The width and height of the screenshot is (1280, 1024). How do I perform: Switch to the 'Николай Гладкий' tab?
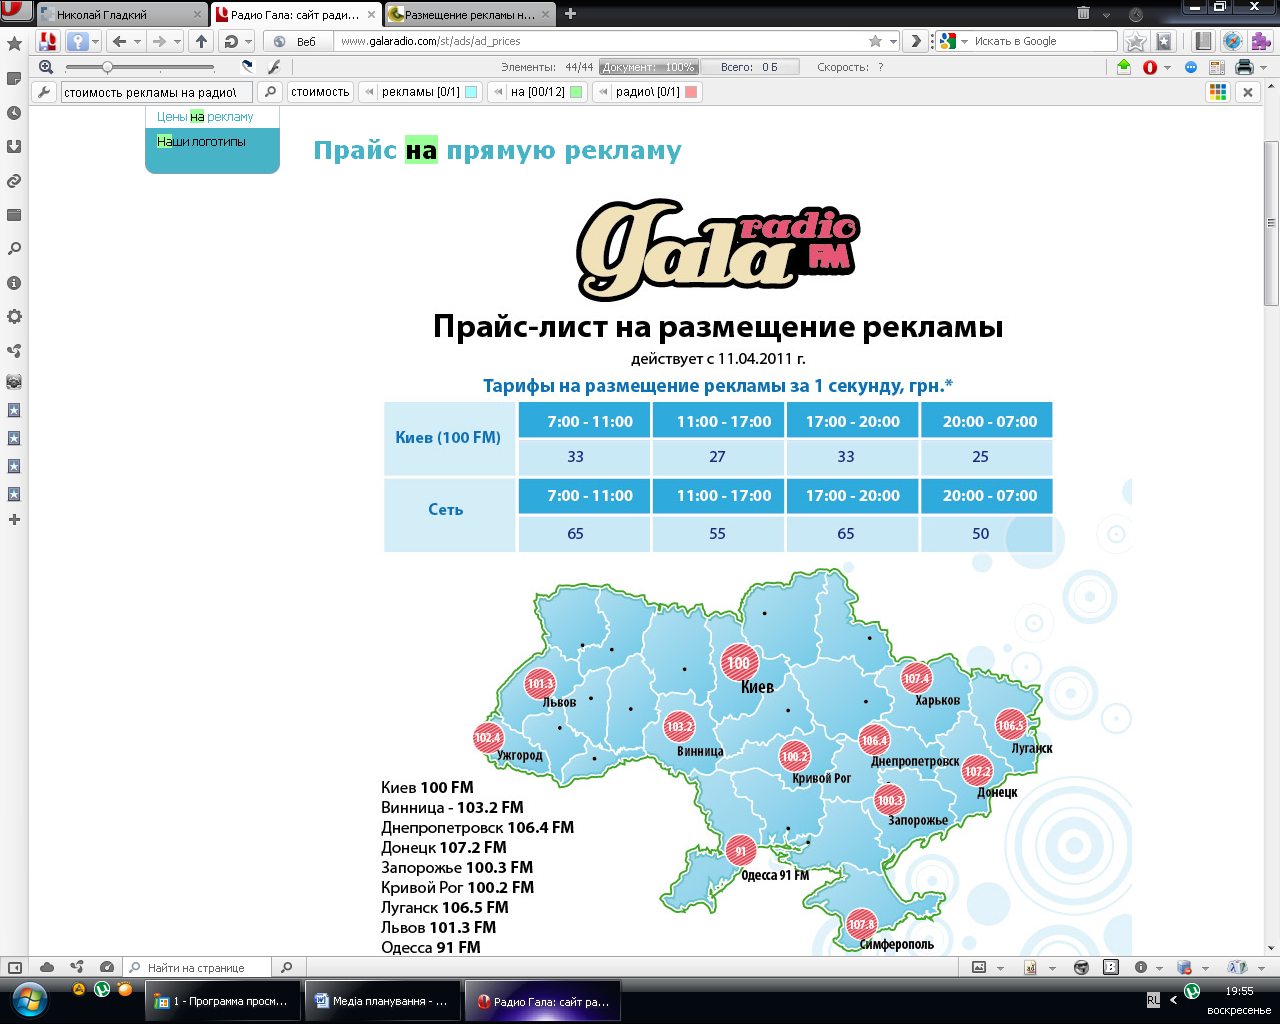point(120,15)
